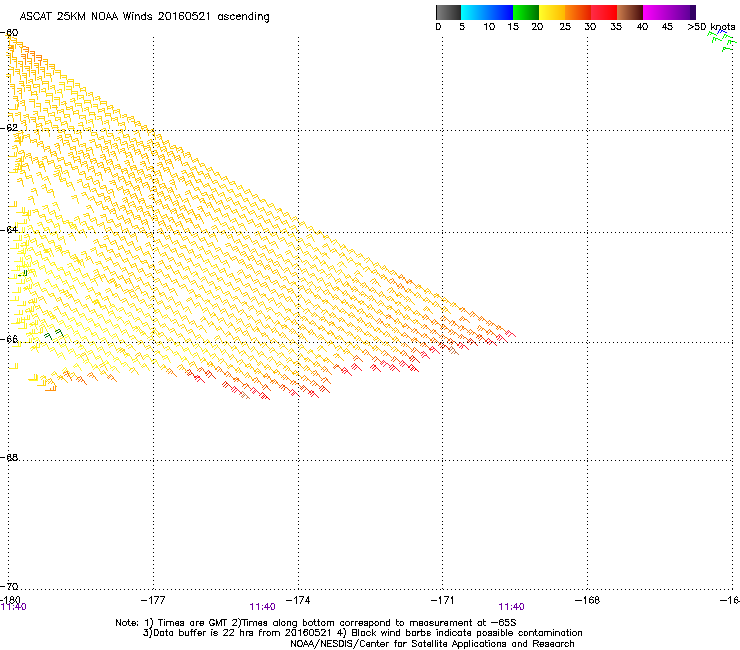The width and height of the screenshot is (740, 650).
Task: Click the cyan 5-10 knots color segment
Action: 474,12
